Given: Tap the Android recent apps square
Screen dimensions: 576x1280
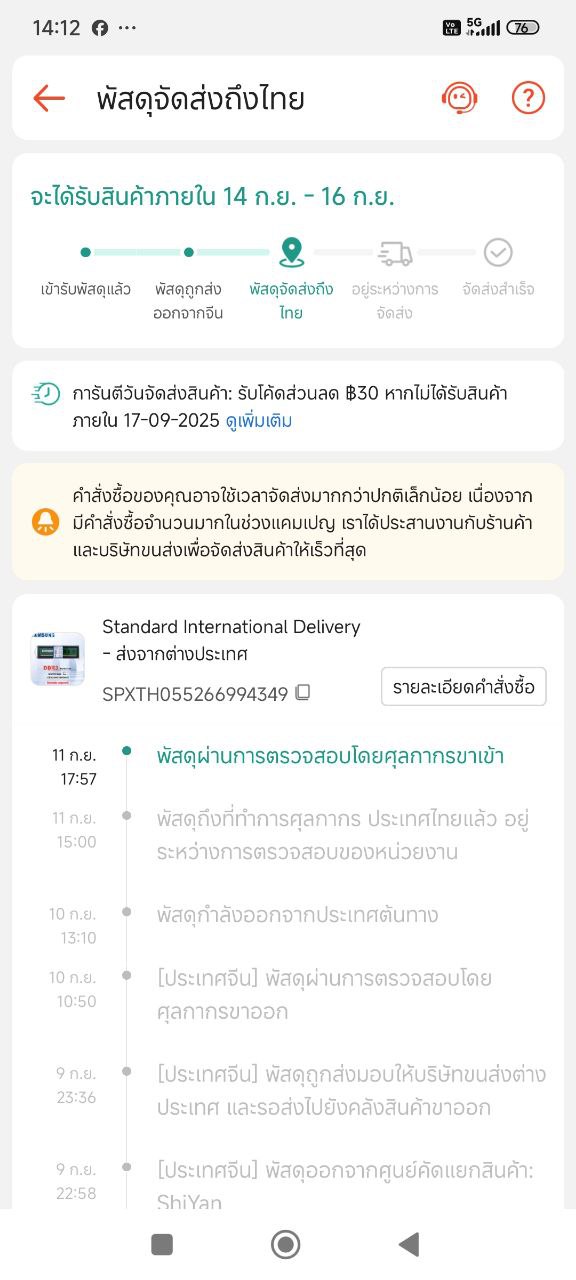Looking at the screenshot, I should click(x=162, y=1244).
